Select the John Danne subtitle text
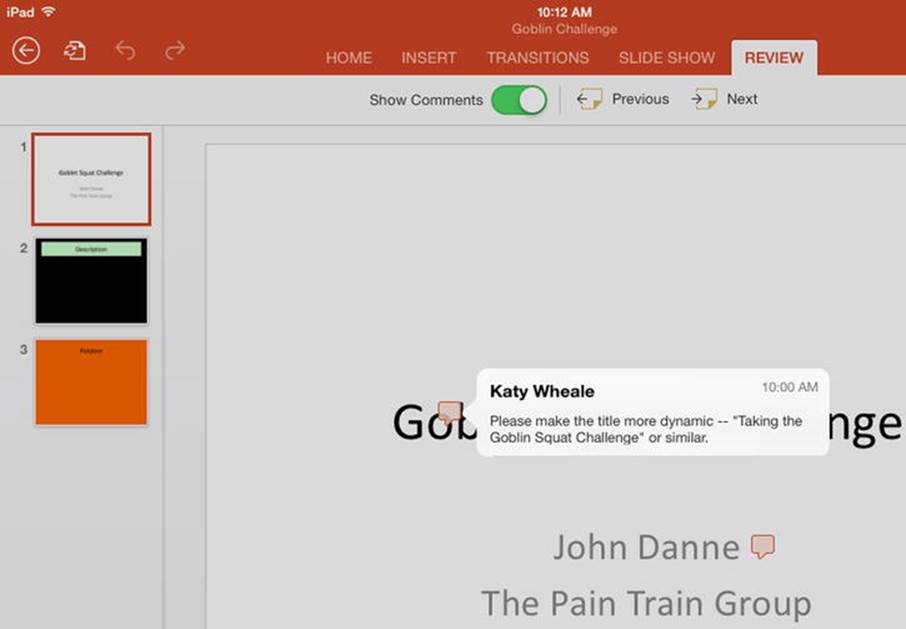 click(646, 547)
